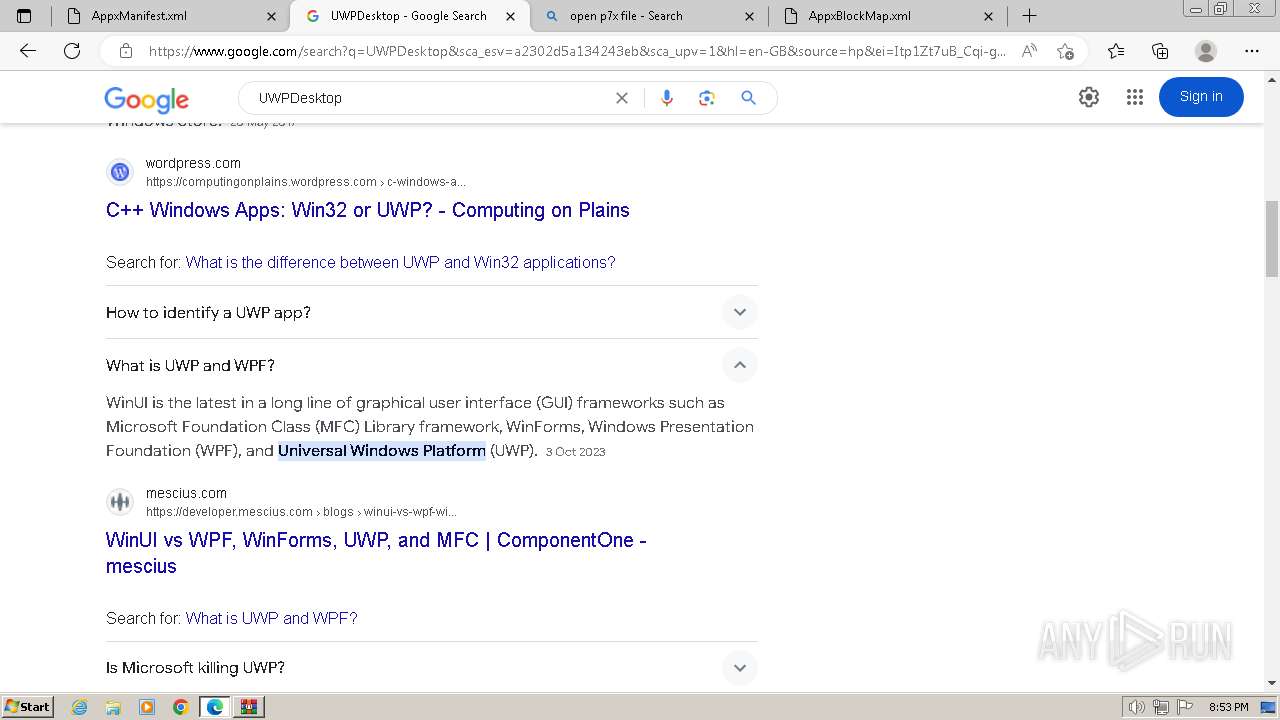The width and height of the screenshot is (1280, 720).
Task: Open the Google apps grid
Action: [1134, 97]
